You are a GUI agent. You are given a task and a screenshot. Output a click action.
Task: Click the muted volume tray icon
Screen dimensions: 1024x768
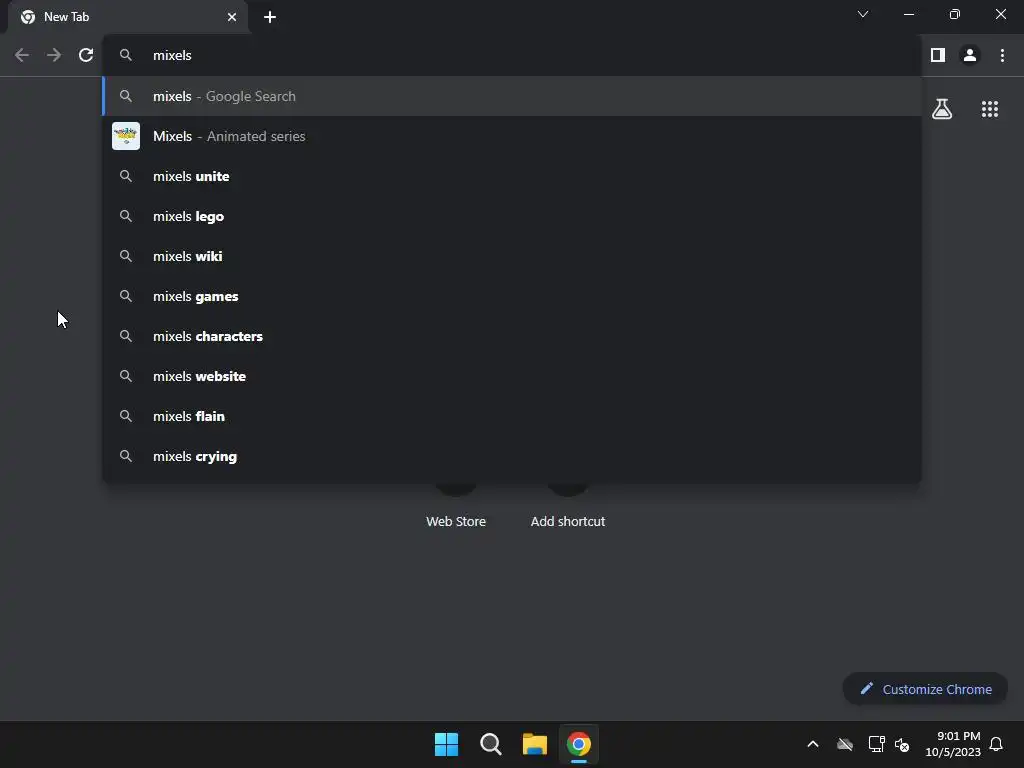(x=902, y=744)
